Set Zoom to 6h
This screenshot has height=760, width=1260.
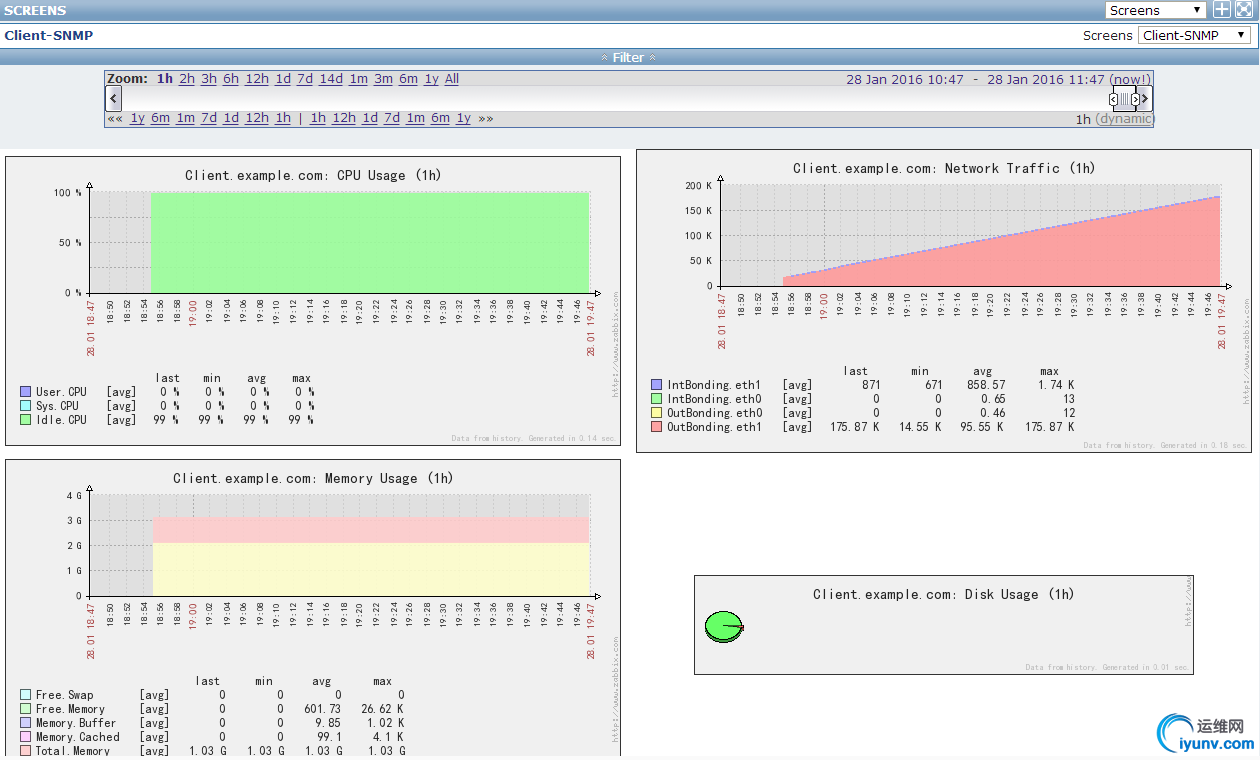pyautogui.click(x=231, y=79)
